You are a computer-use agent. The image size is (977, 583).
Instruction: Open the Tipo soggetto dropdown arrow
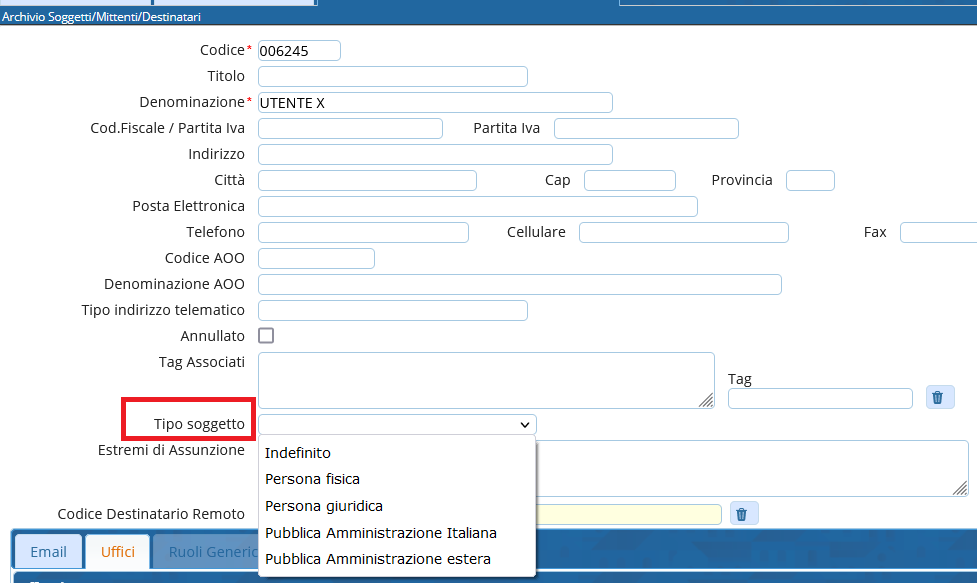pyautogui.click(x=525, y=425)
